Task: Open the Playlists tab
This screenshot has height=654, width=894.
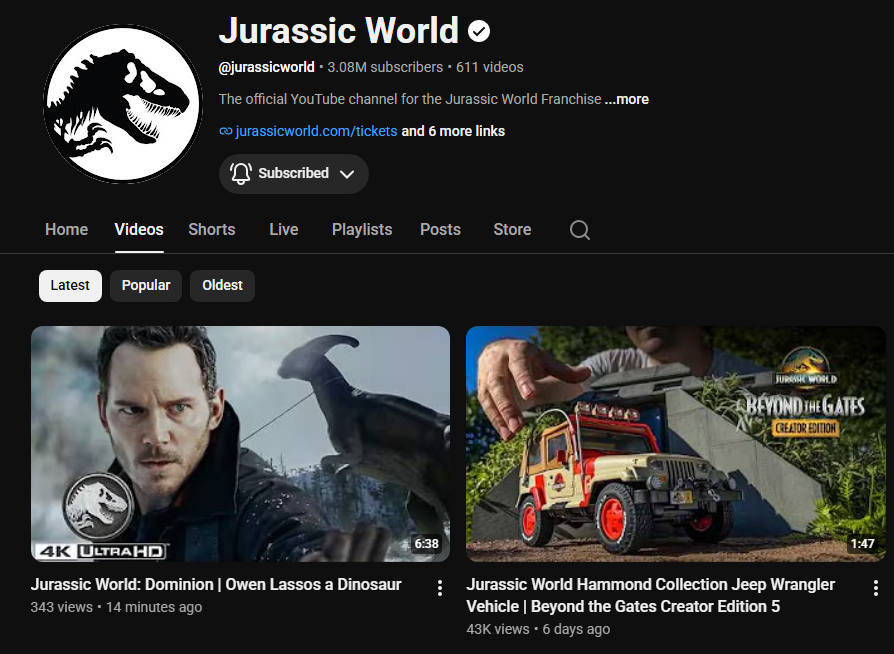Action: click(x=362, y=229)
